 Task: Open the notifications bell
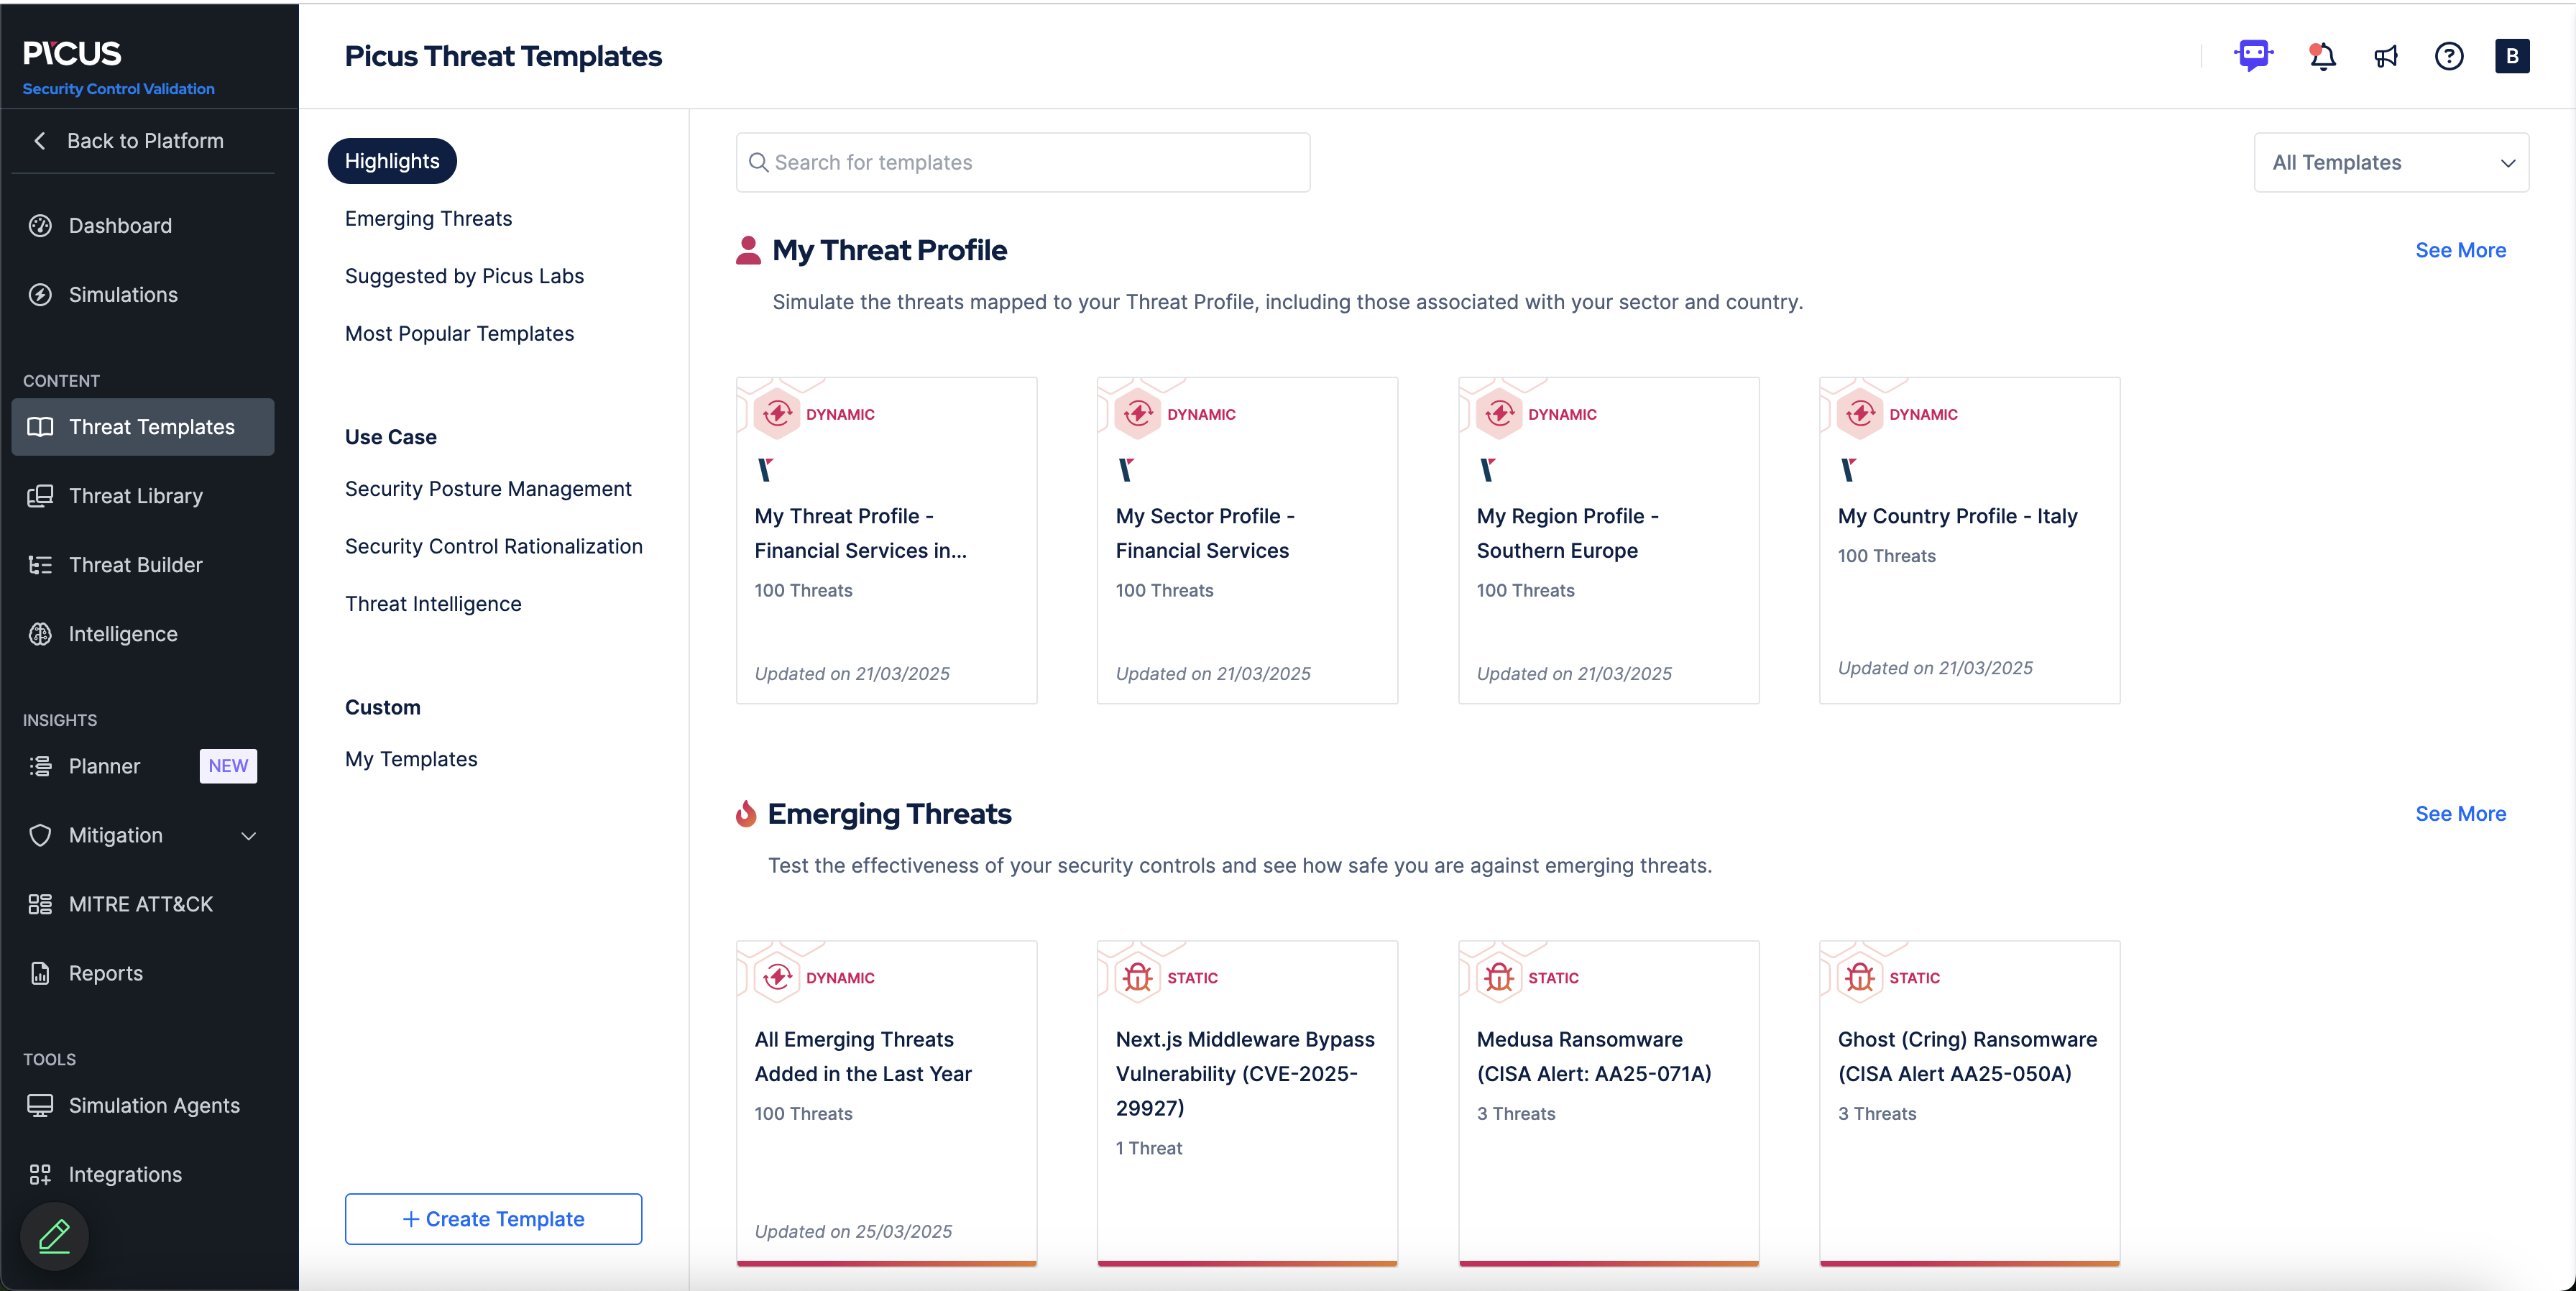pyautogui.click(x=2321, y=56)
